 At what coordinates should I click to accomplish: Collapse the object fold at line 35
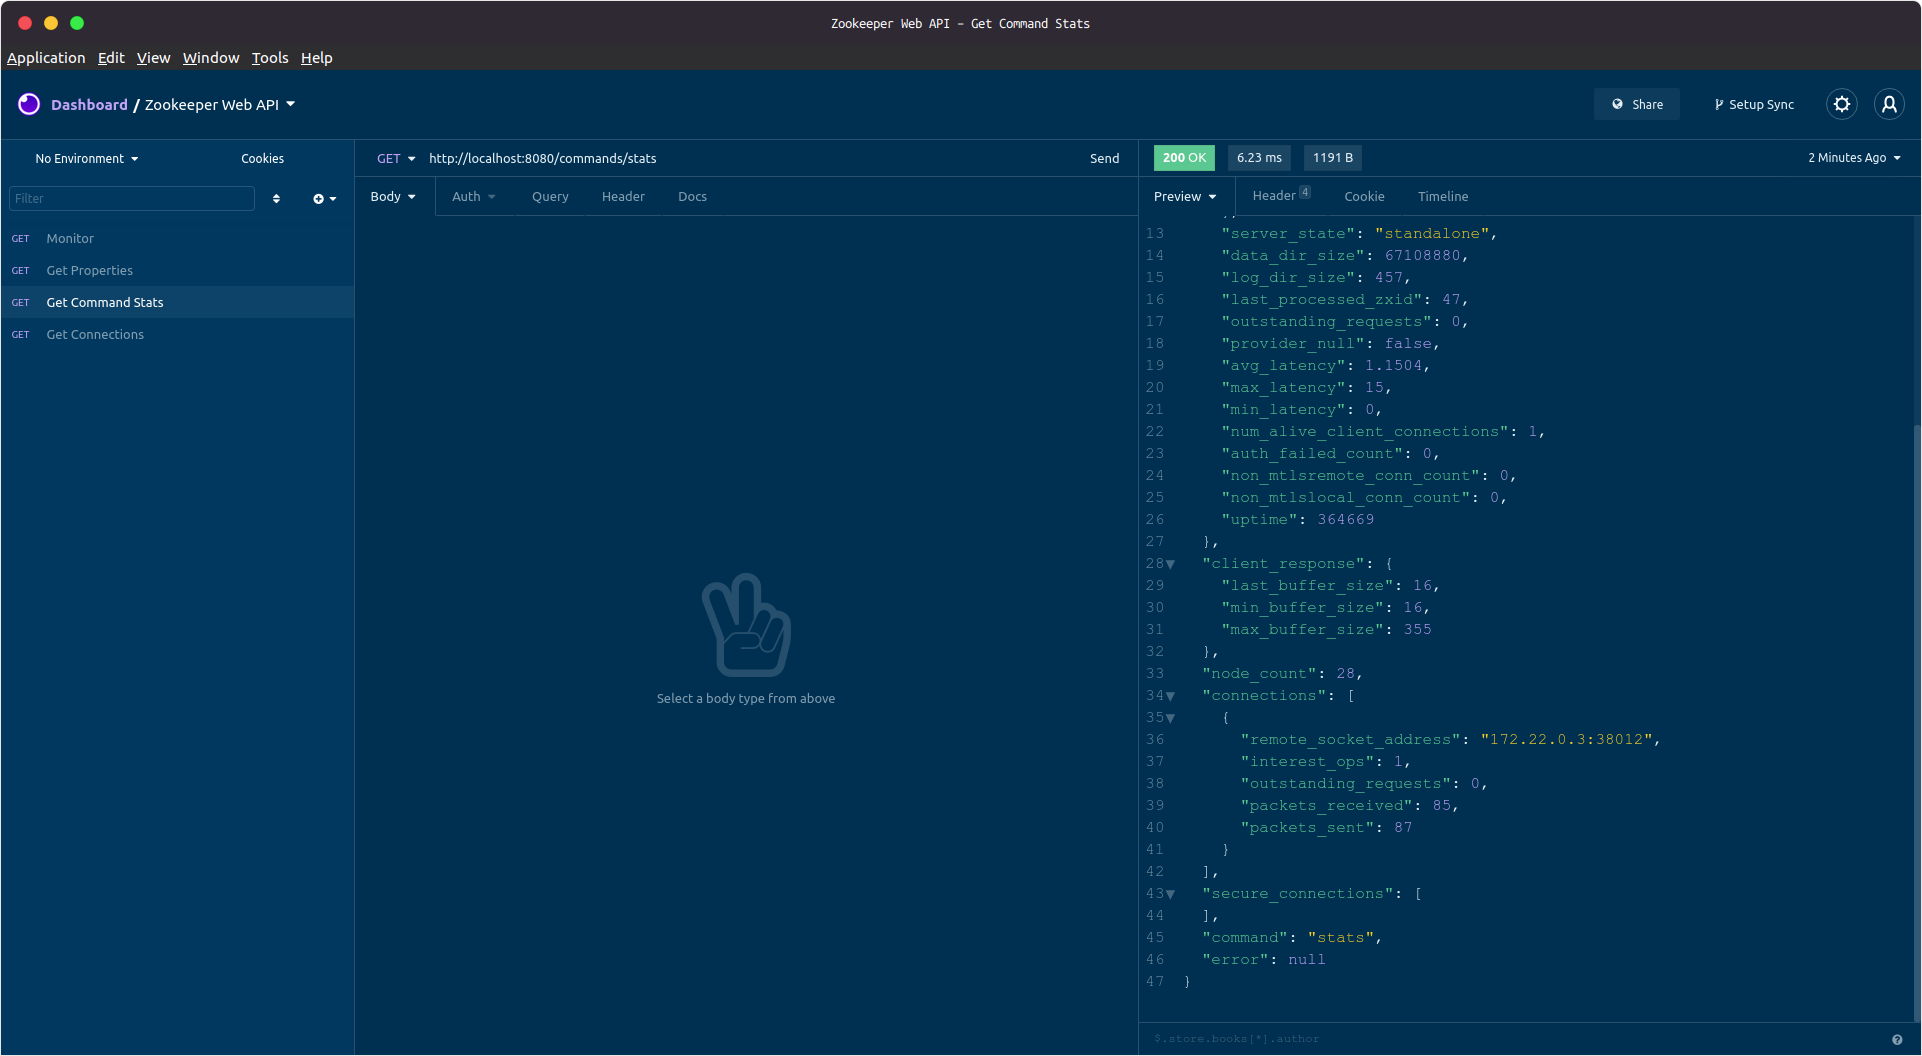pyautogui.click(x=1171, y=718)
